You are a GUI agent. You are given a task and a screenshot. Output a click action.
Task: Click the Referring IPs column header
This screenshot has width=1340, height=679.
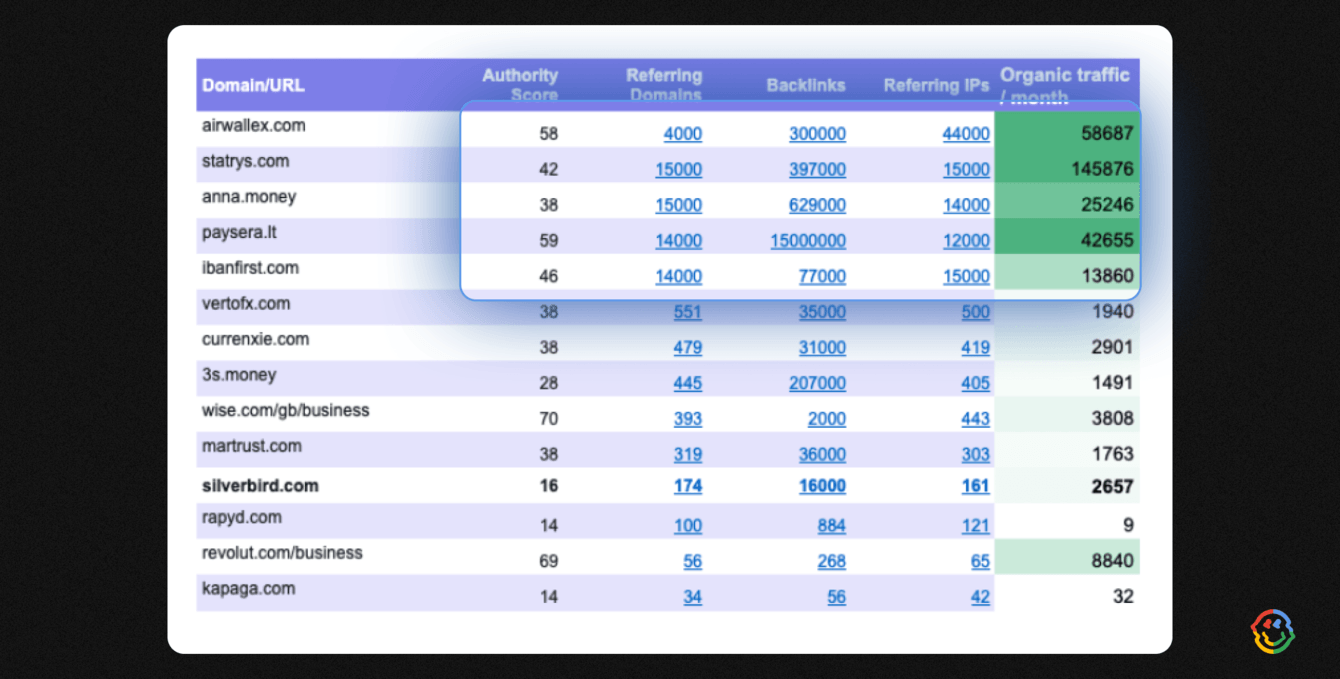936,86
